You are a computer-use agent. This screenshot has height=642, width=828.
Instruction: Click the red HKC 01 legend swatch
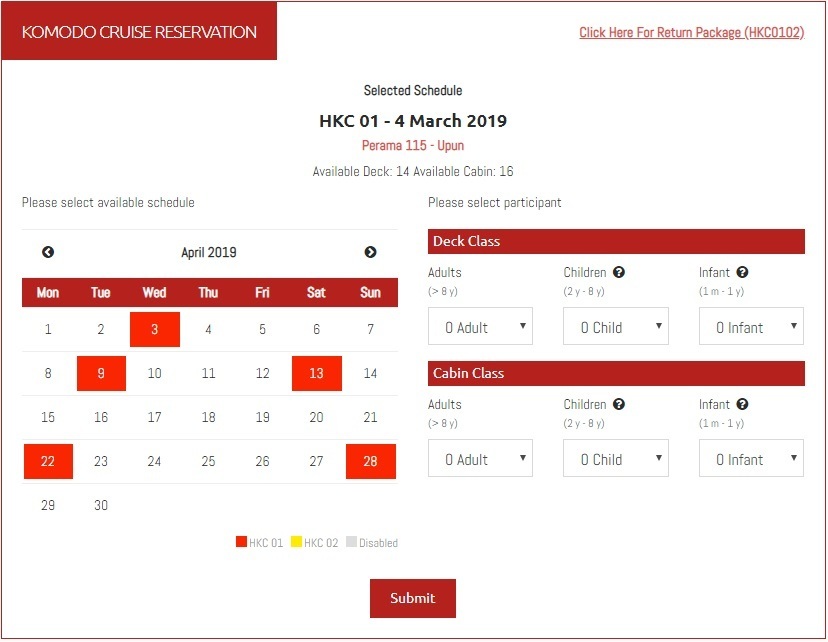tap(241, 542)
